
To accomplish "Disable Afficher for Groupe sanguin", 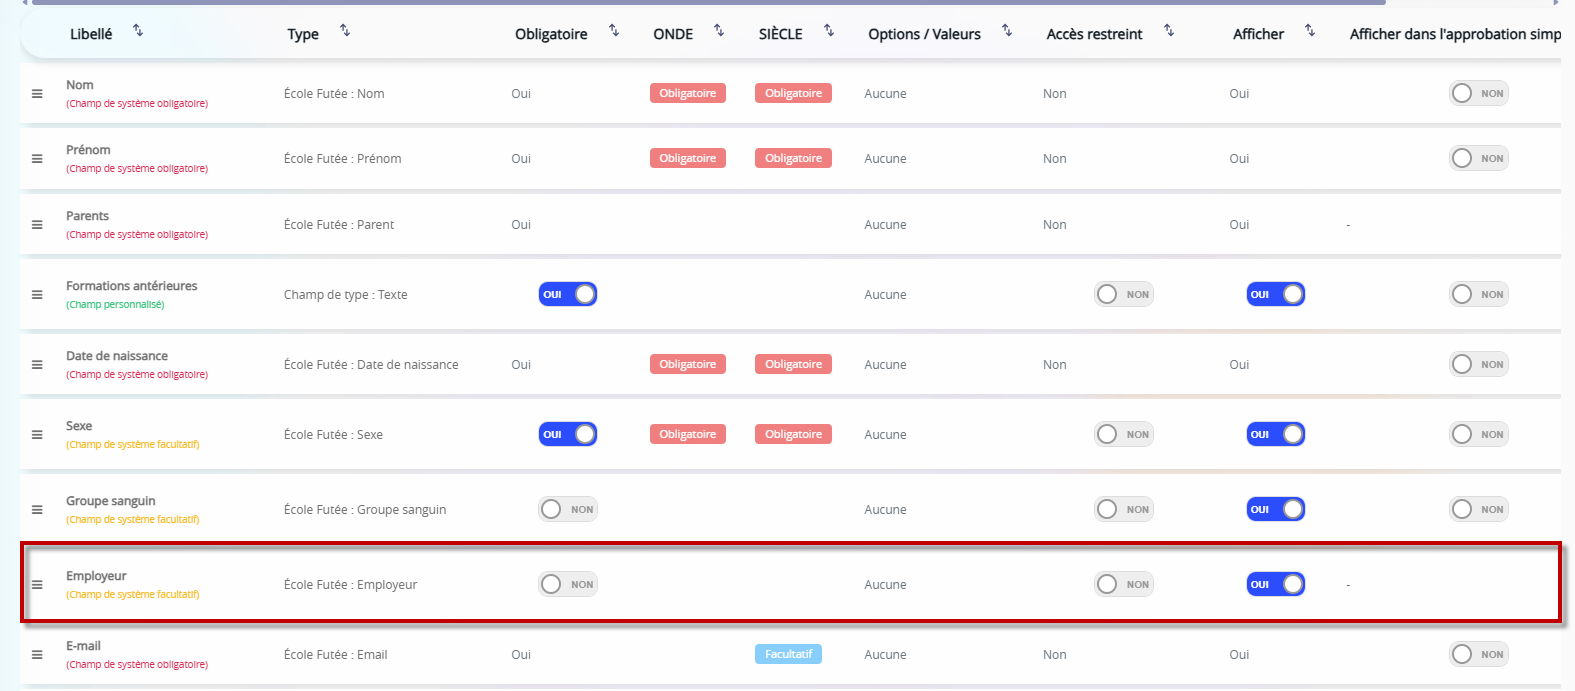I will coord(1276,509).
